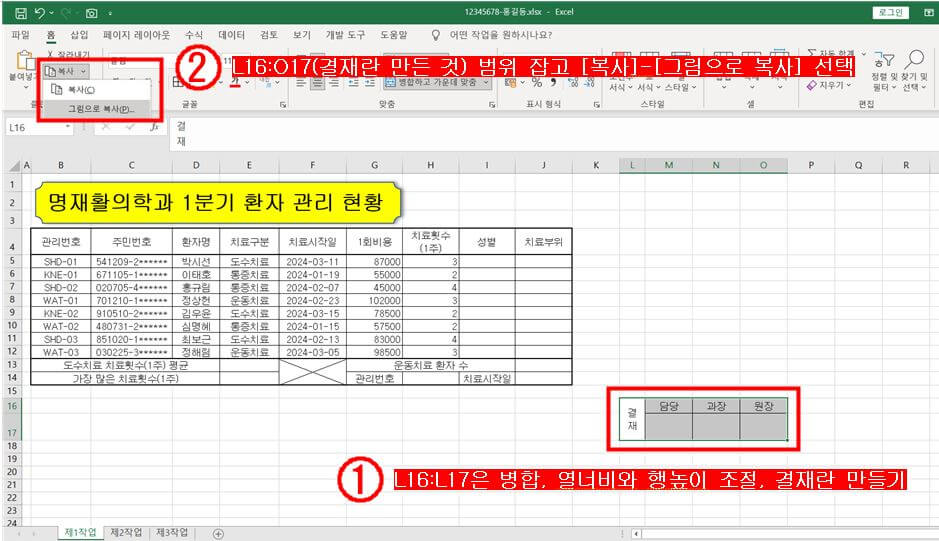Decrease decimal places icon
Screen dimensions: 939x541
[x=590, y=83]
